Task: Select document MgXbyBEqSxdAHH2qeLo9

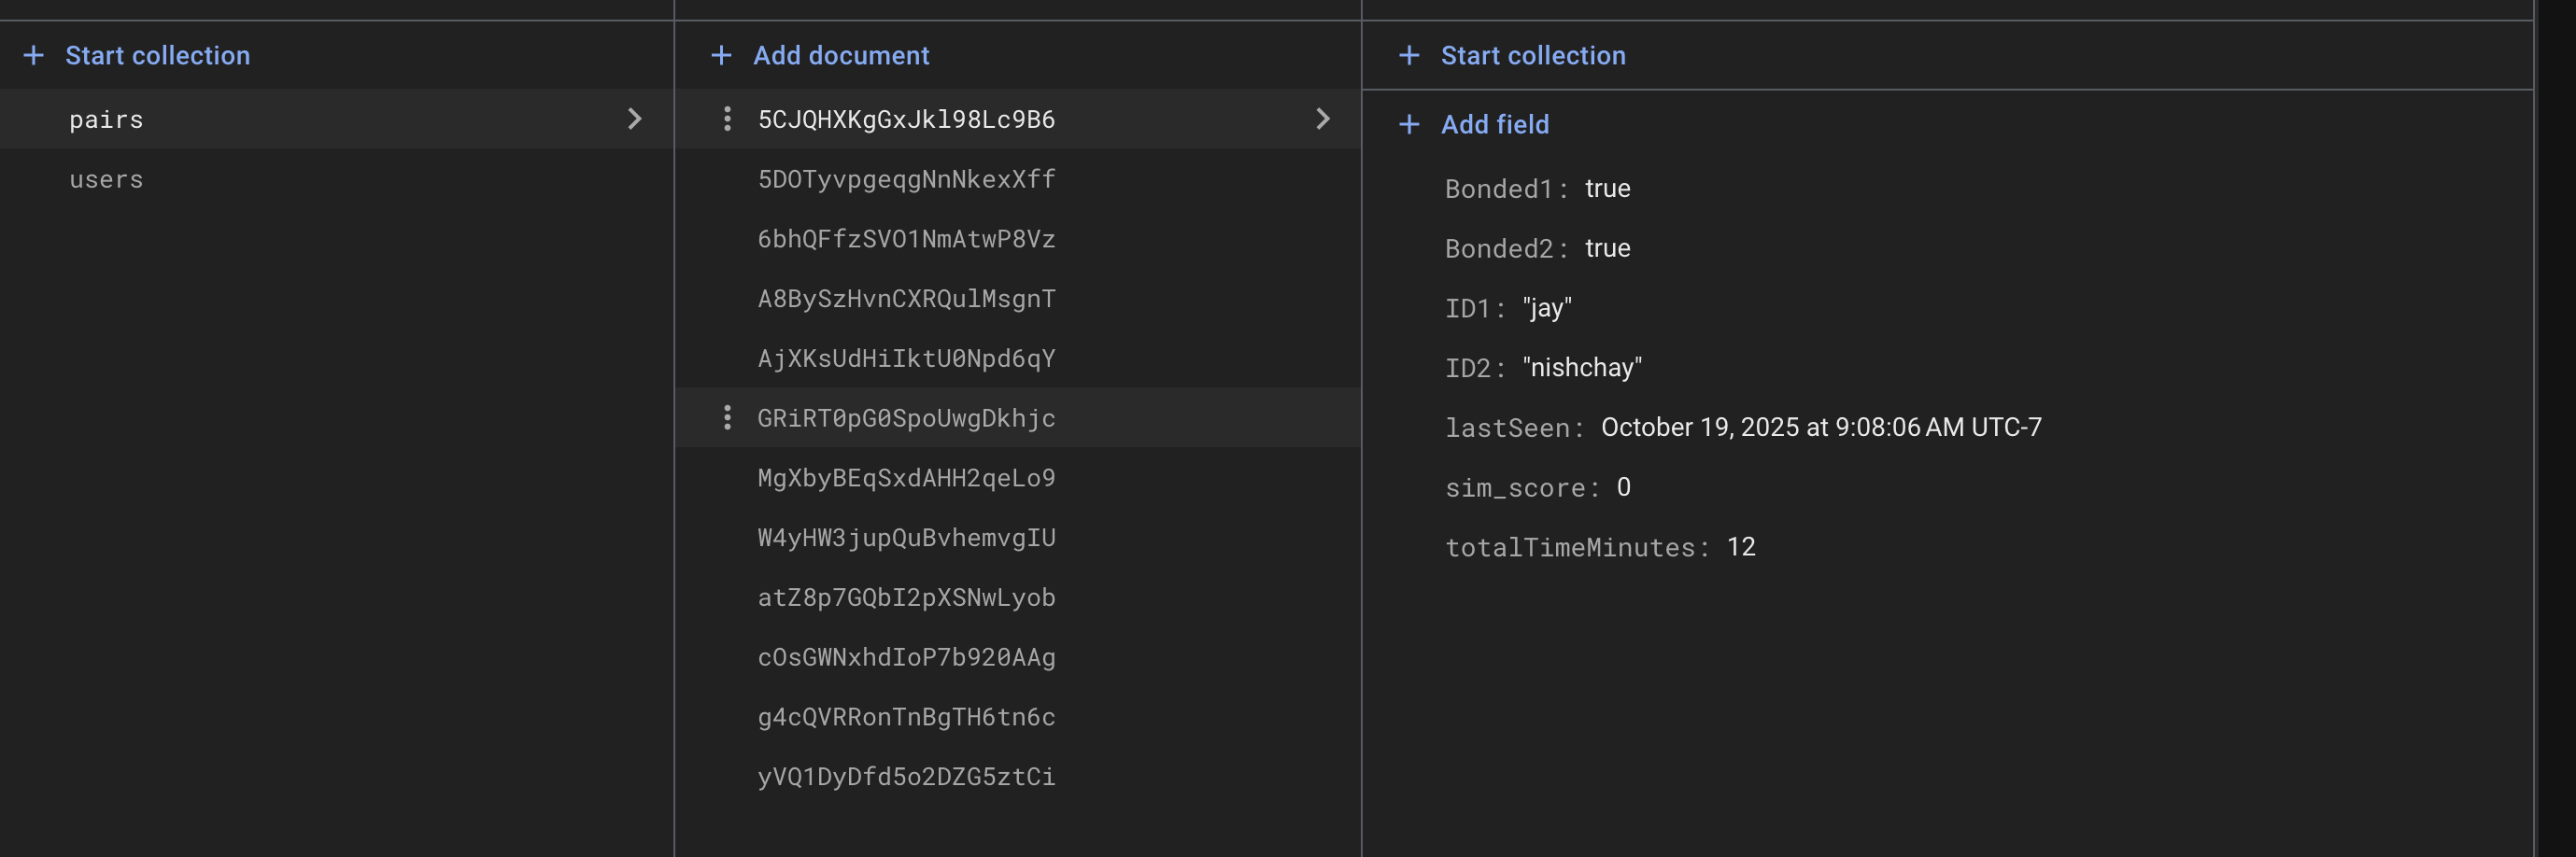Action: coord(906,478)
